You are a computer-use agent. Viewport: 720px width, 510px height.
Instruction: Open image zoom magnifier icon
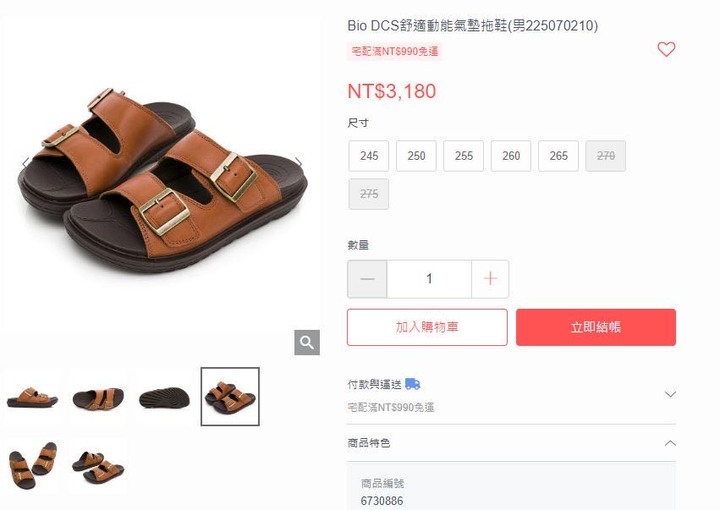[307, 342]
